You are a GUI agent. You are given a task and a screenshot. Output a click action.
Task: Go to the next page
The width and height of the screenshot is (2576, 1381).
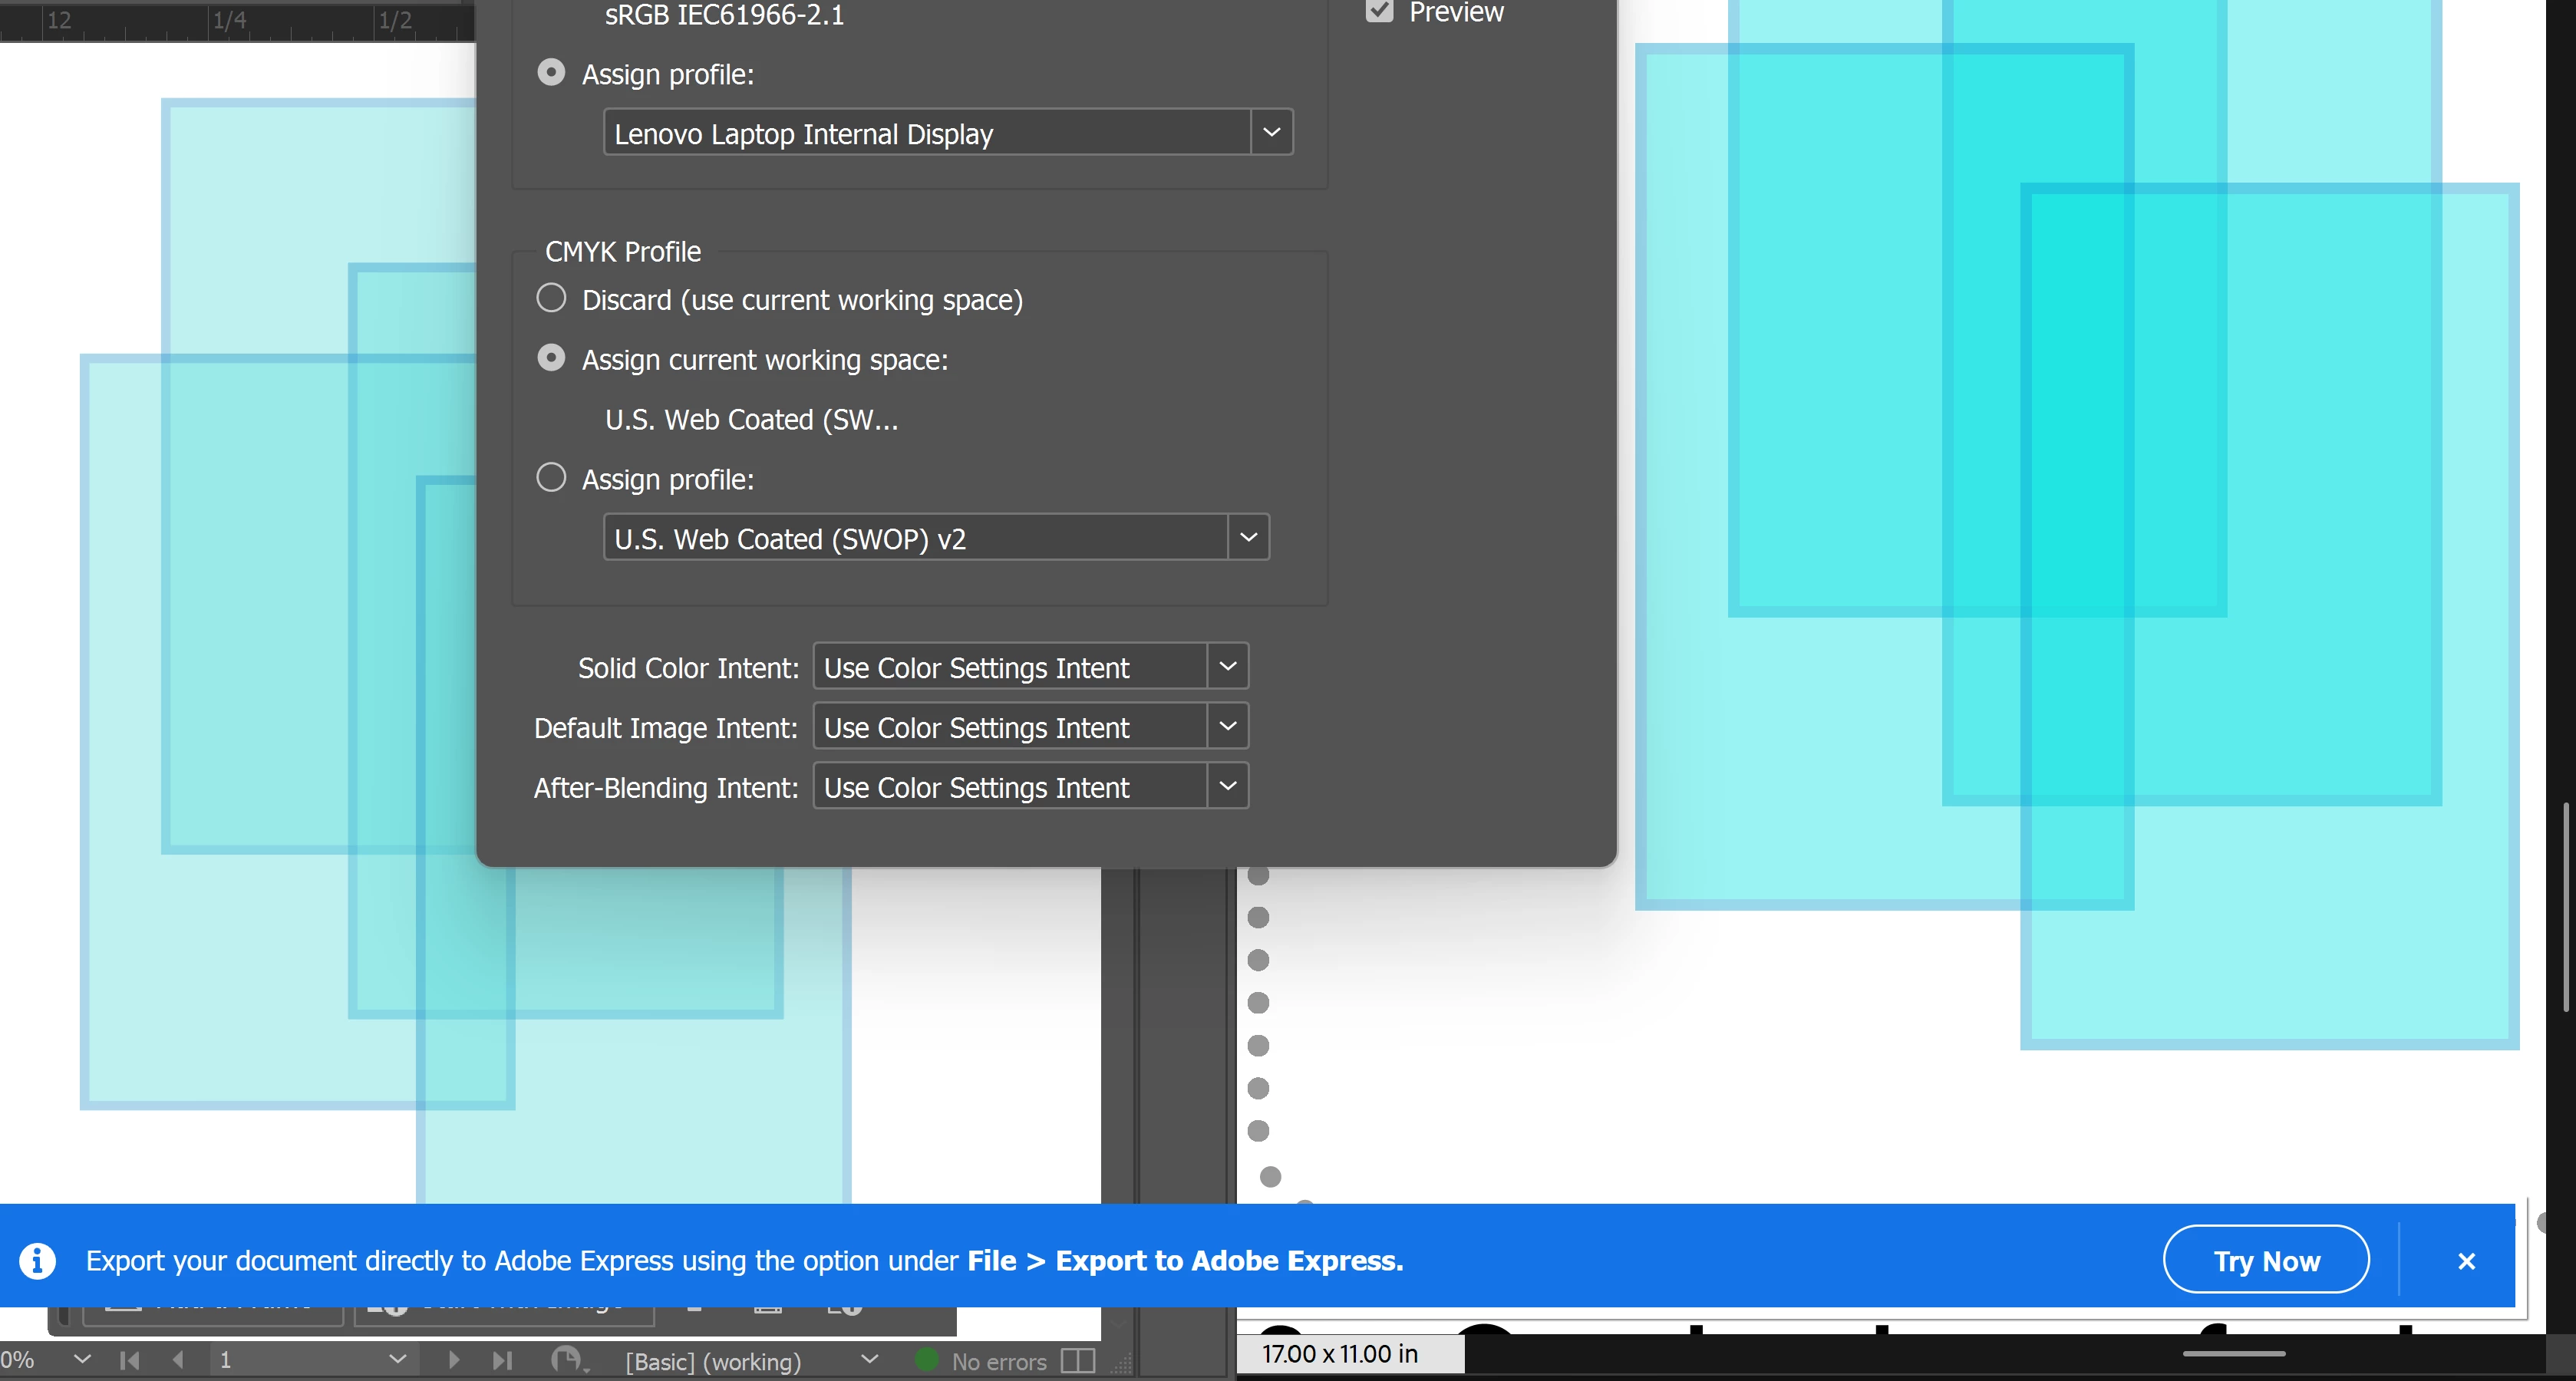tap(454, 1360)
